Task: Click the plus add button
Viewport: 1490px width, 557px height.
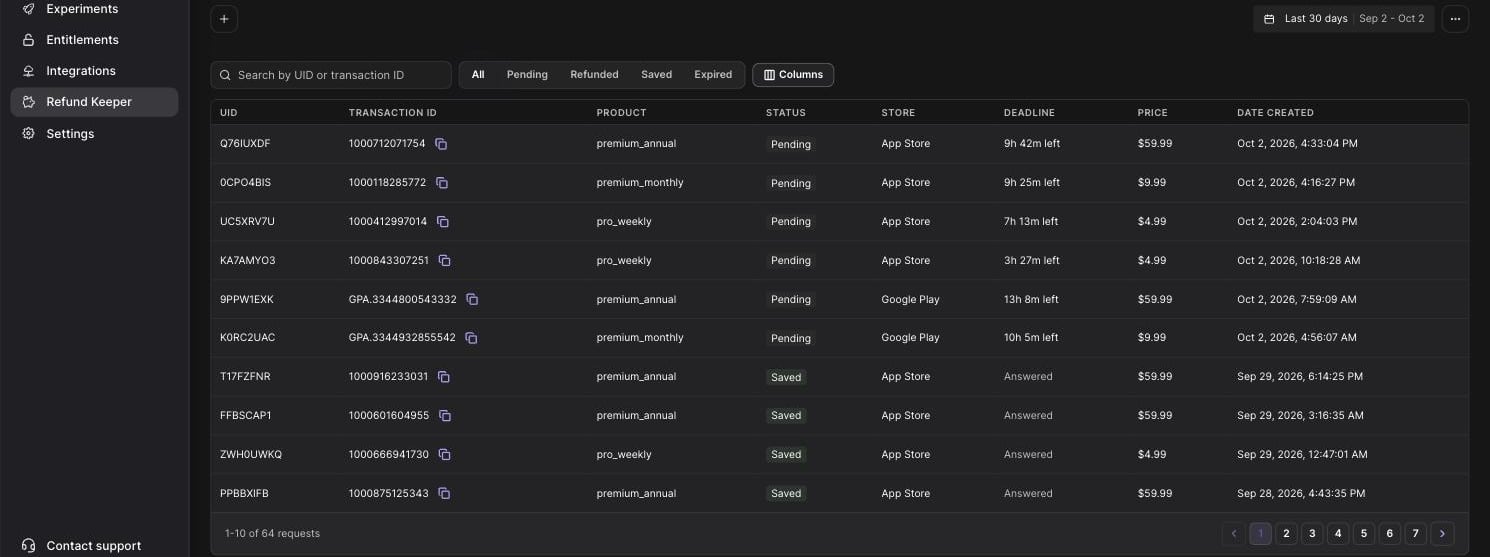Action: (224, 19)
